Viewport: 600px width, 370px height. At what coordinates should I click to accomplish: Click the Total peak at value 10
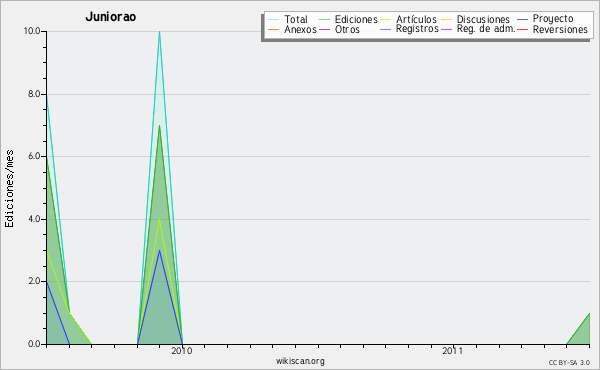(160, 32)
